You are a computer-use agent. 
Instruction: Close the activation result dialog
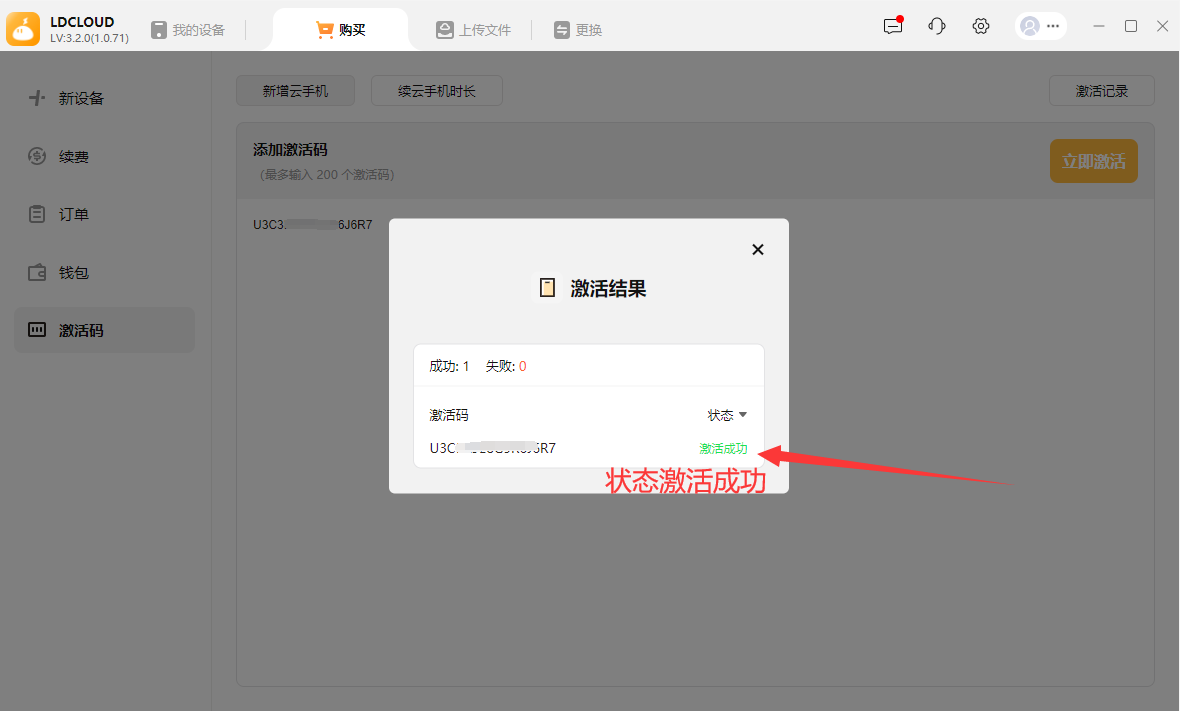pyautogui.click(x=758, y=250)
